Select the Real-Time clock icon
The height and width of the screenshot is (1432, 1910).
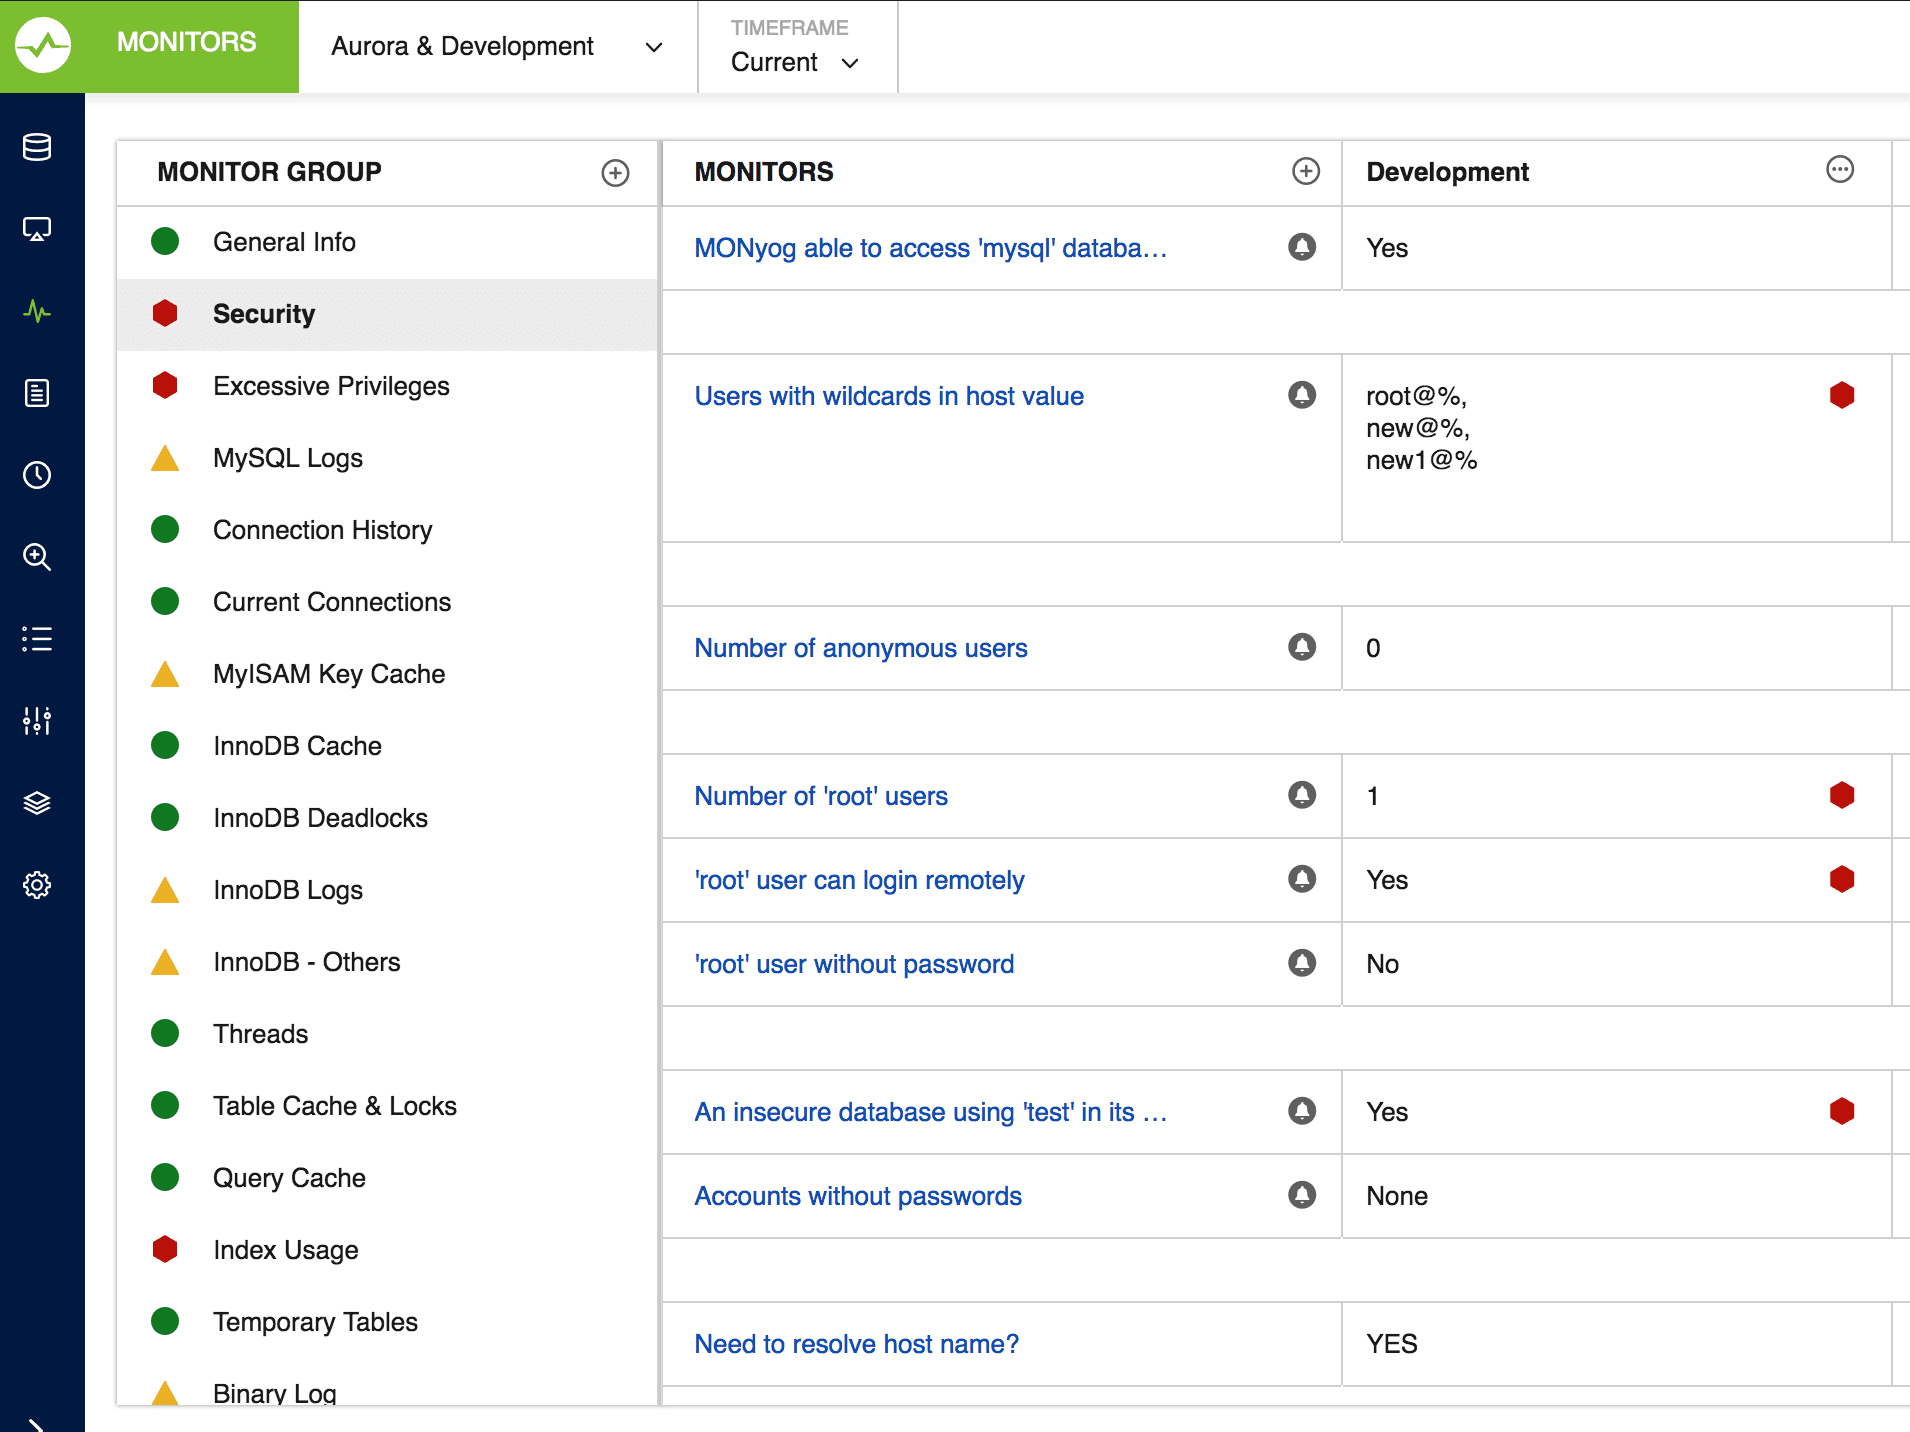37,475
